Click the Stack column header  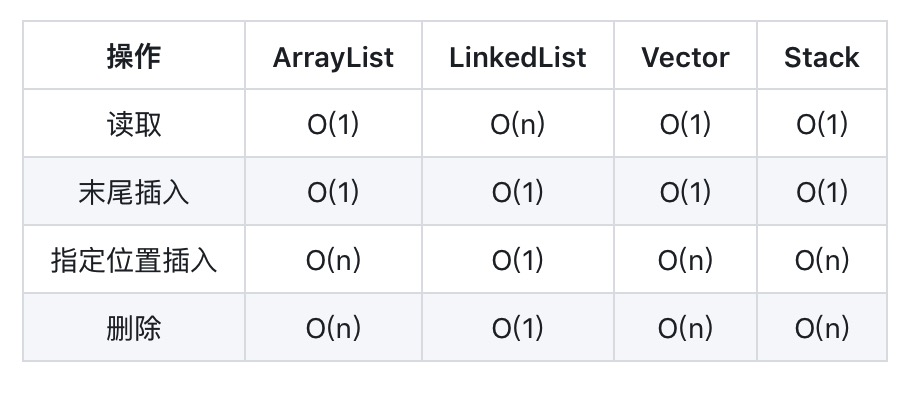[821, 57]
